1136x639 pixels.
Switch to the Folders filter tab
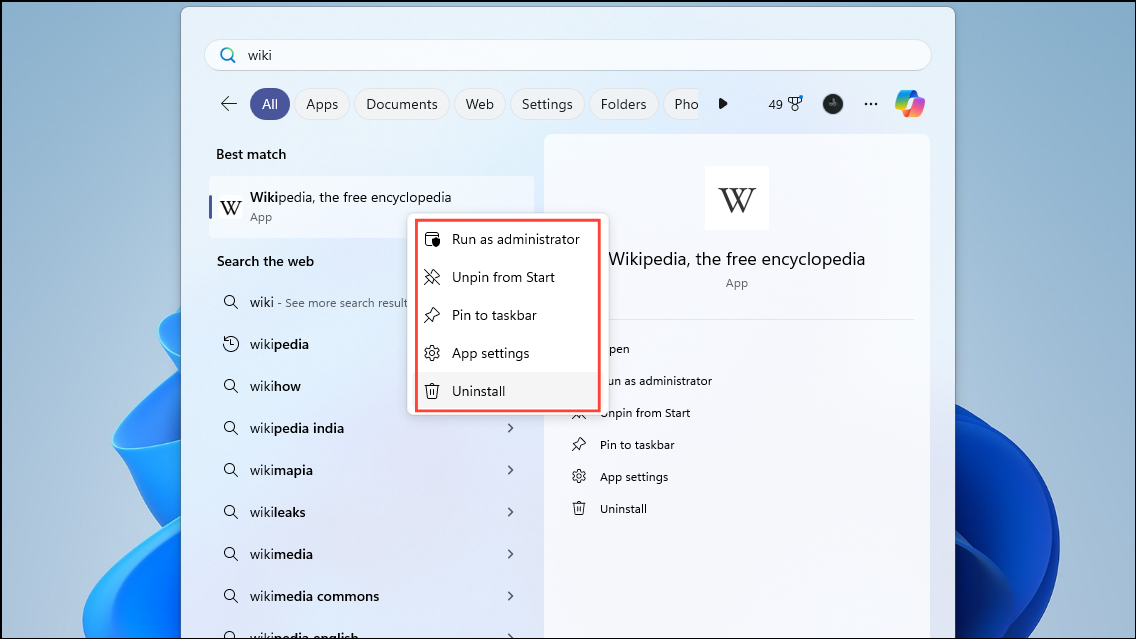[623, 104]
